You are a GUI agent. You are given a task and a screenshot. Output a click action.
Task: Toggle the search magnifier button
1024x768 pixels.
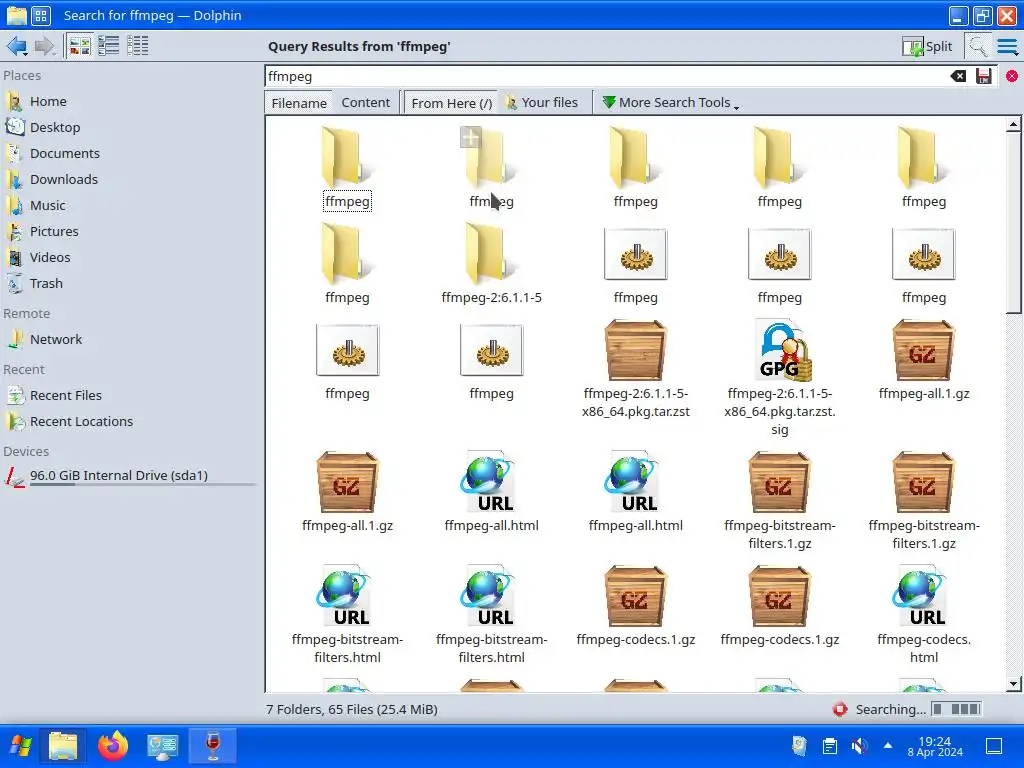pos(978,46)
